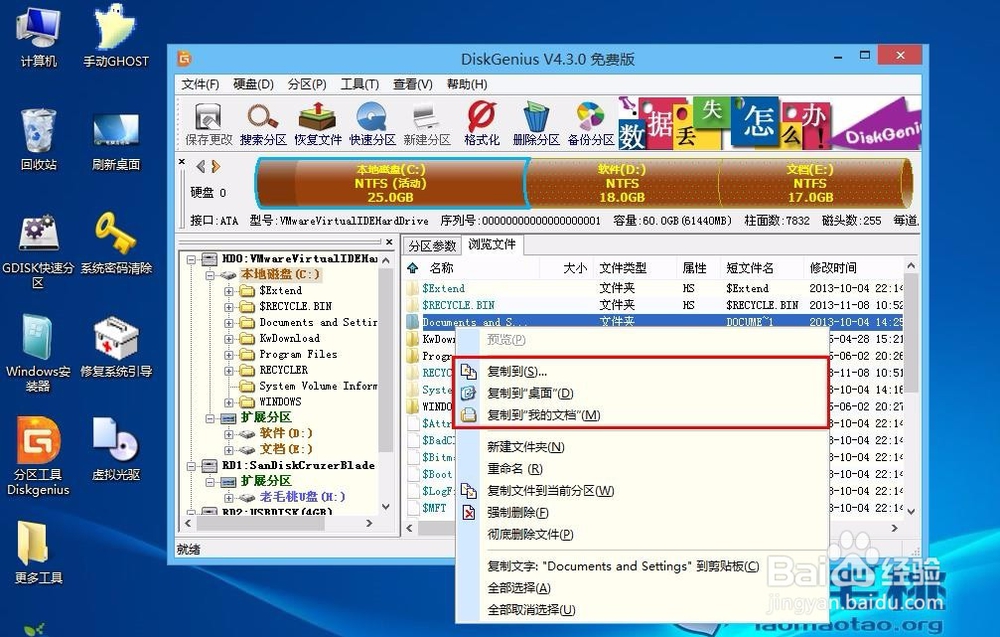The image size is (1000, 637).
Task: Collapse the 本地磁盘 (C:) tree node
Action: [x=210, y=275]
